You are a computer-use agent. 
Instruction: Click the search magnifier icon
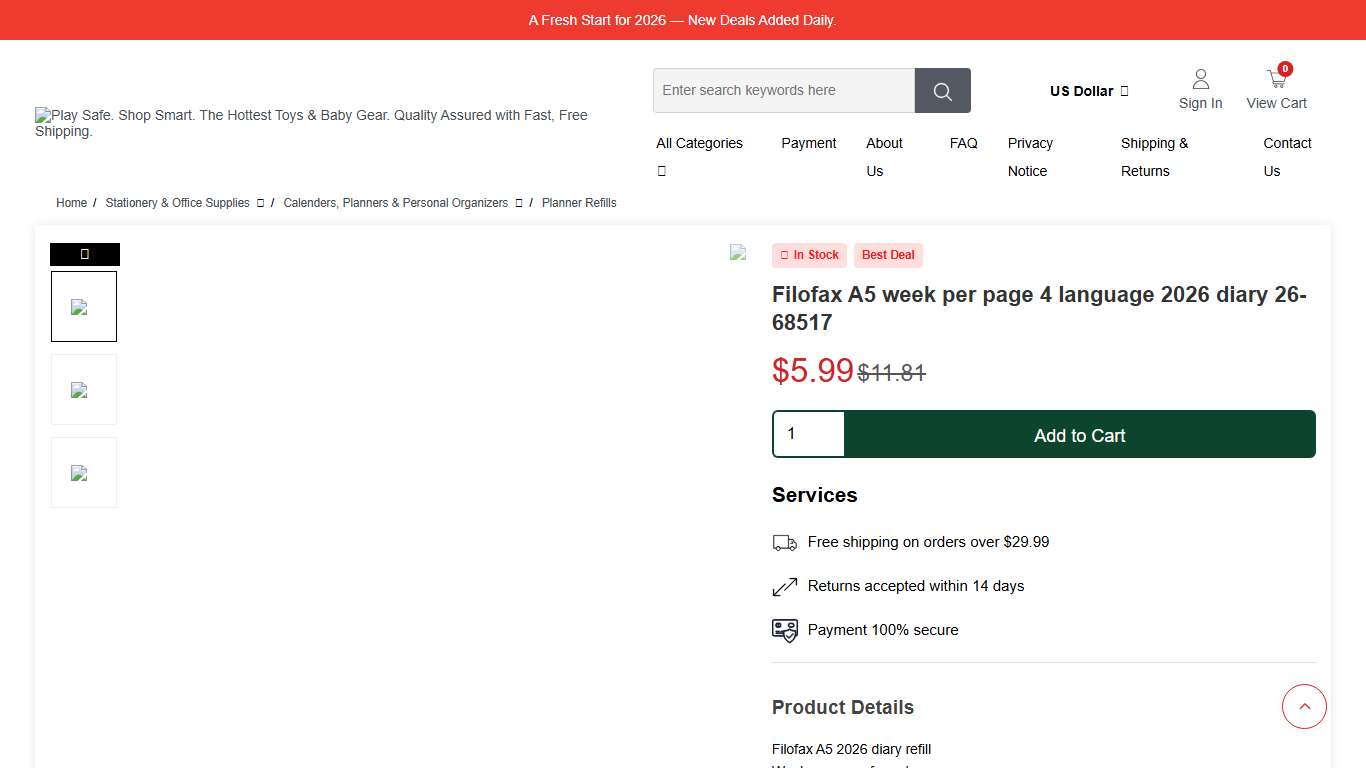(941, 90)
